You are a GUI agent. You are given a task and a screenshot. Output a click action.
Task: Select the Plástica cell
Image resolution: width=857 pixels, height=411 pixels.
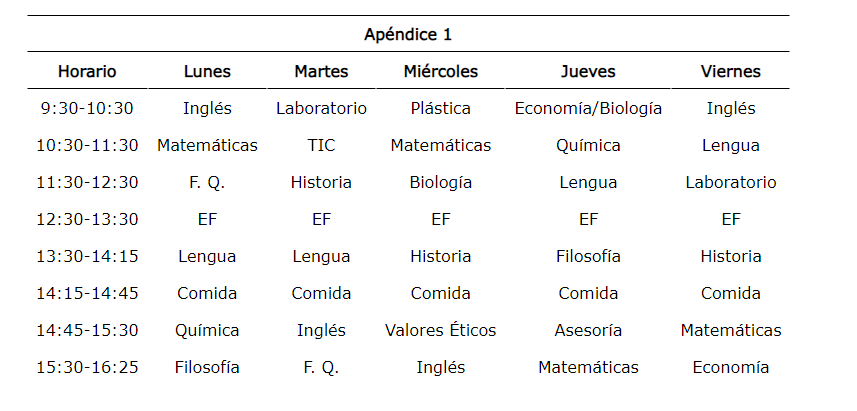440,108
